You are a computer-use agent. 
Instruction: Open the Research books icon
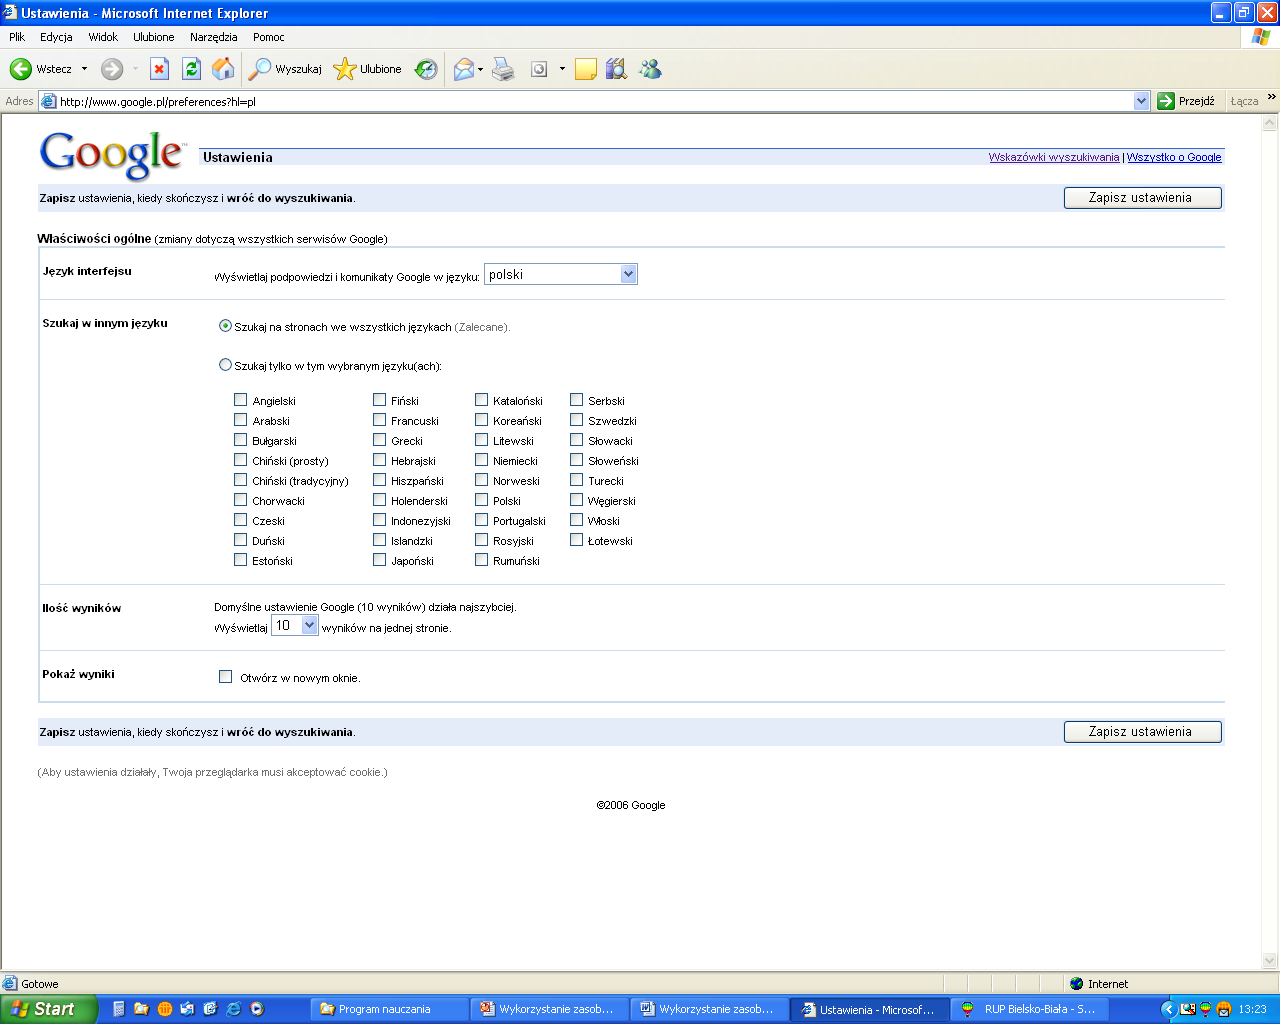[x=616, y=69]
